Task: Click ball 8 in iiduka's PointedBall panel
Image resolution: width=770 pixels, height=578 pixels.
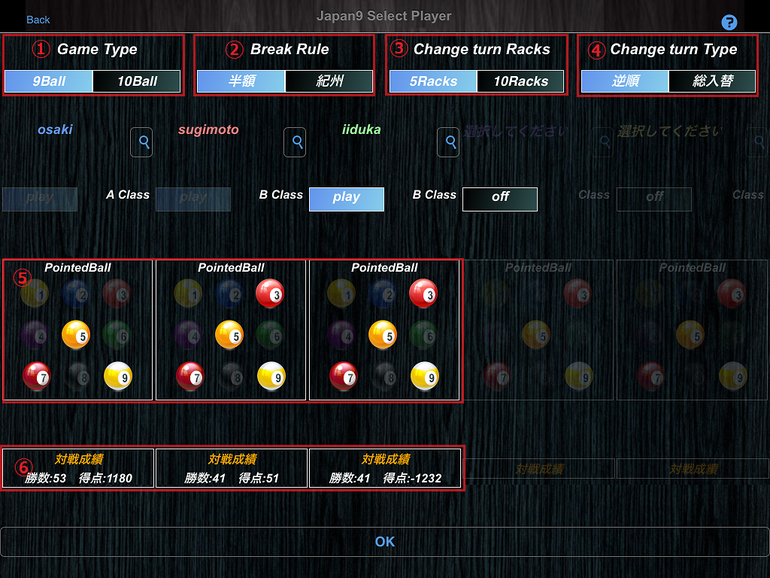Action: [384, 376]
